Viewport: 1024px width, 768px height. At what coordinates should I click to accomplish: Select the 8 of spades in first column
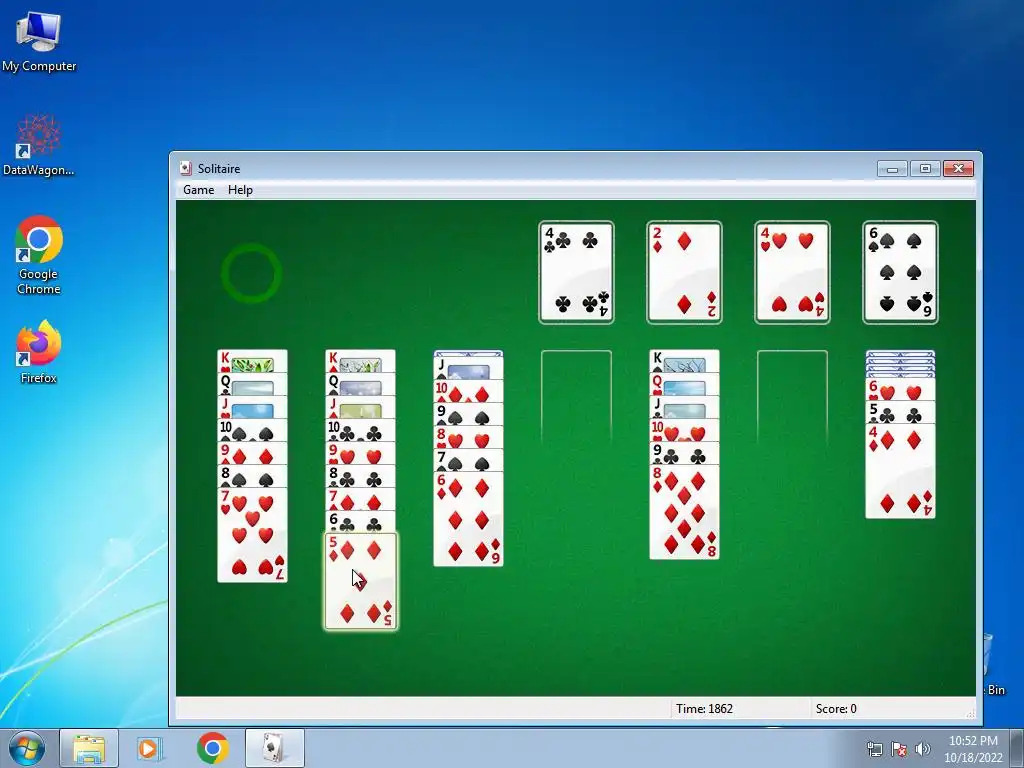click(x=252, y=476)
